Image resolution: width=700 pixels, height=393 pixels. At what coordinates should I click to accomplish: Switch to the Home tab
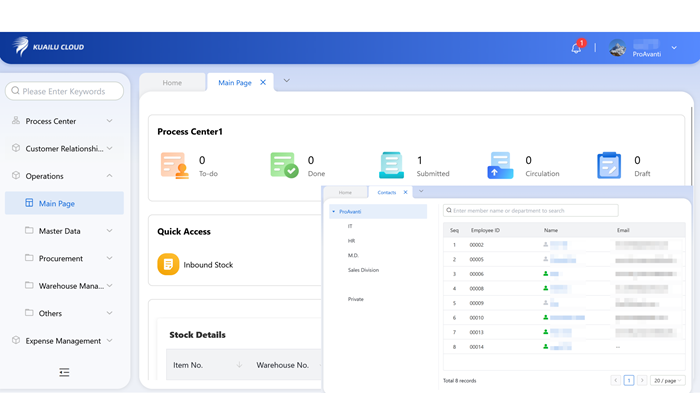(x=172, y=83)
